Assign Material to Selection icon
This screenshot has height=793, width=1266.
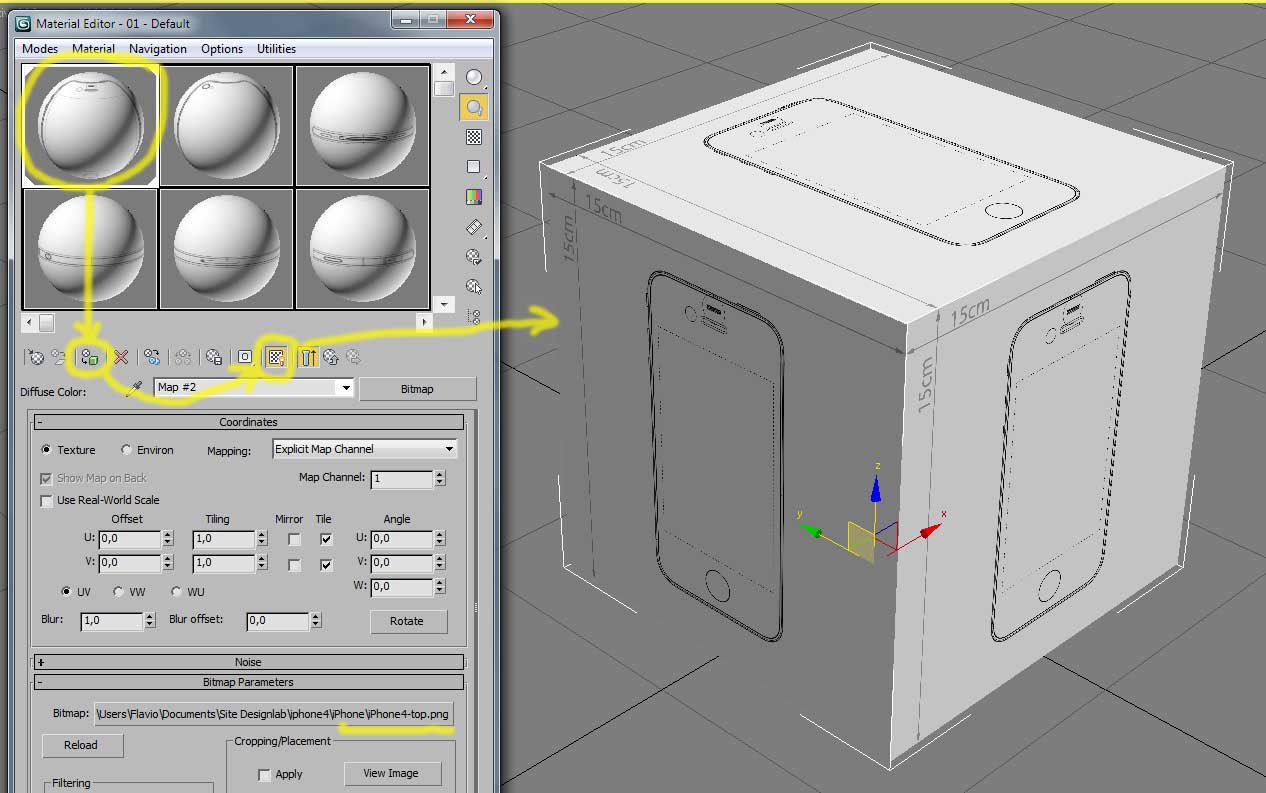[89, 356]
